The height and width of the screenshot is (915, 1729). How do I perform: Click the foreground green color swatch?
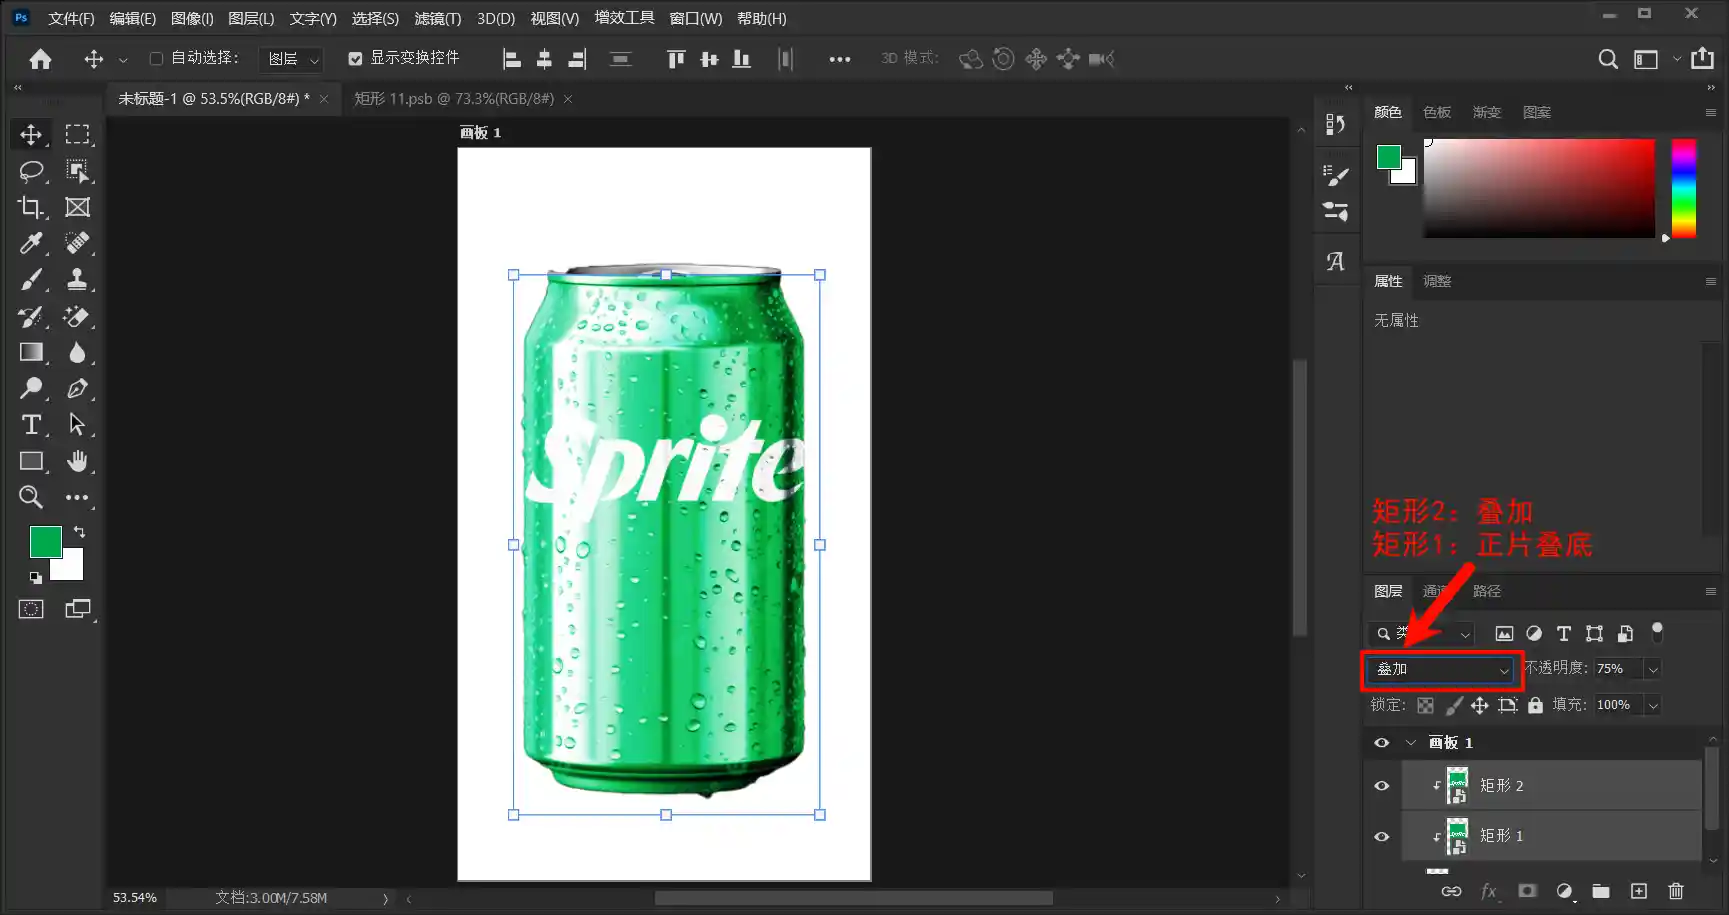point(45,541)
